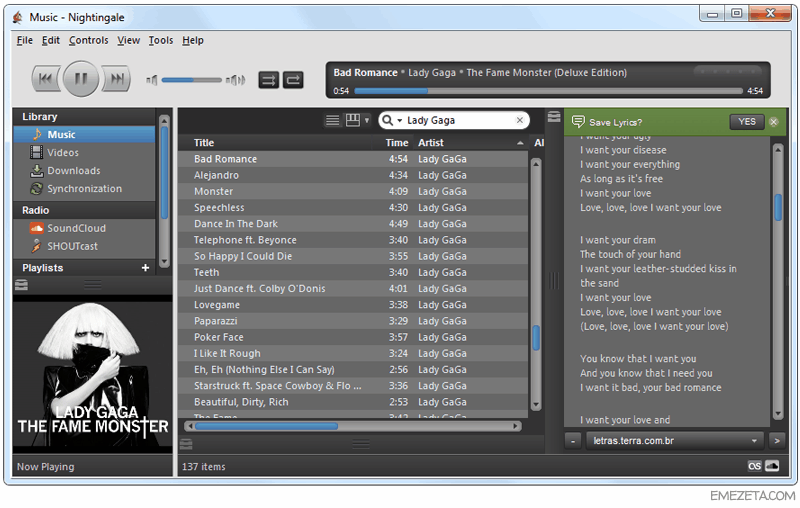
Task: Open the File menu
Action: 24,40
